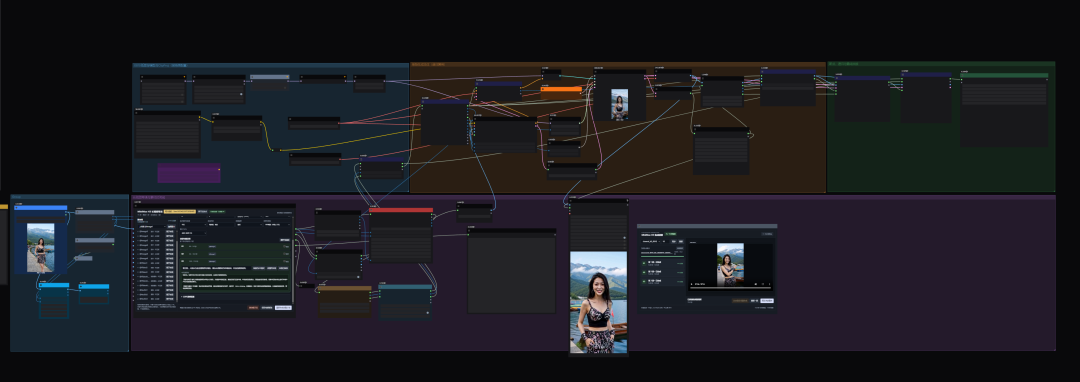Screen dimensions: 1080x382
Task: Click the purple note node
Action: 189,173
